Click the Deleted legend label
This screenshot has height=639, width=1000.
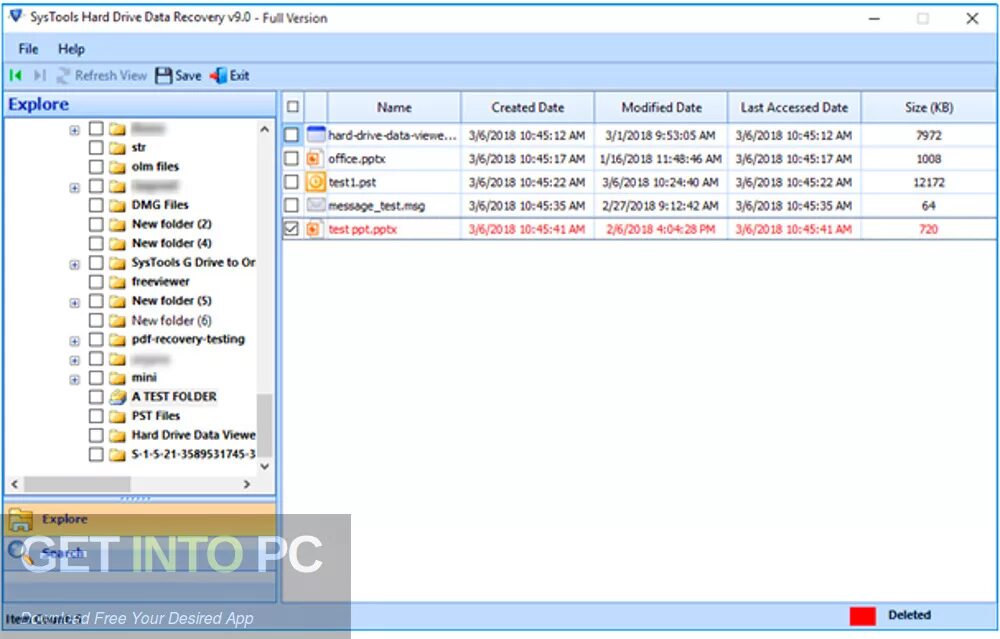(909, 615)
